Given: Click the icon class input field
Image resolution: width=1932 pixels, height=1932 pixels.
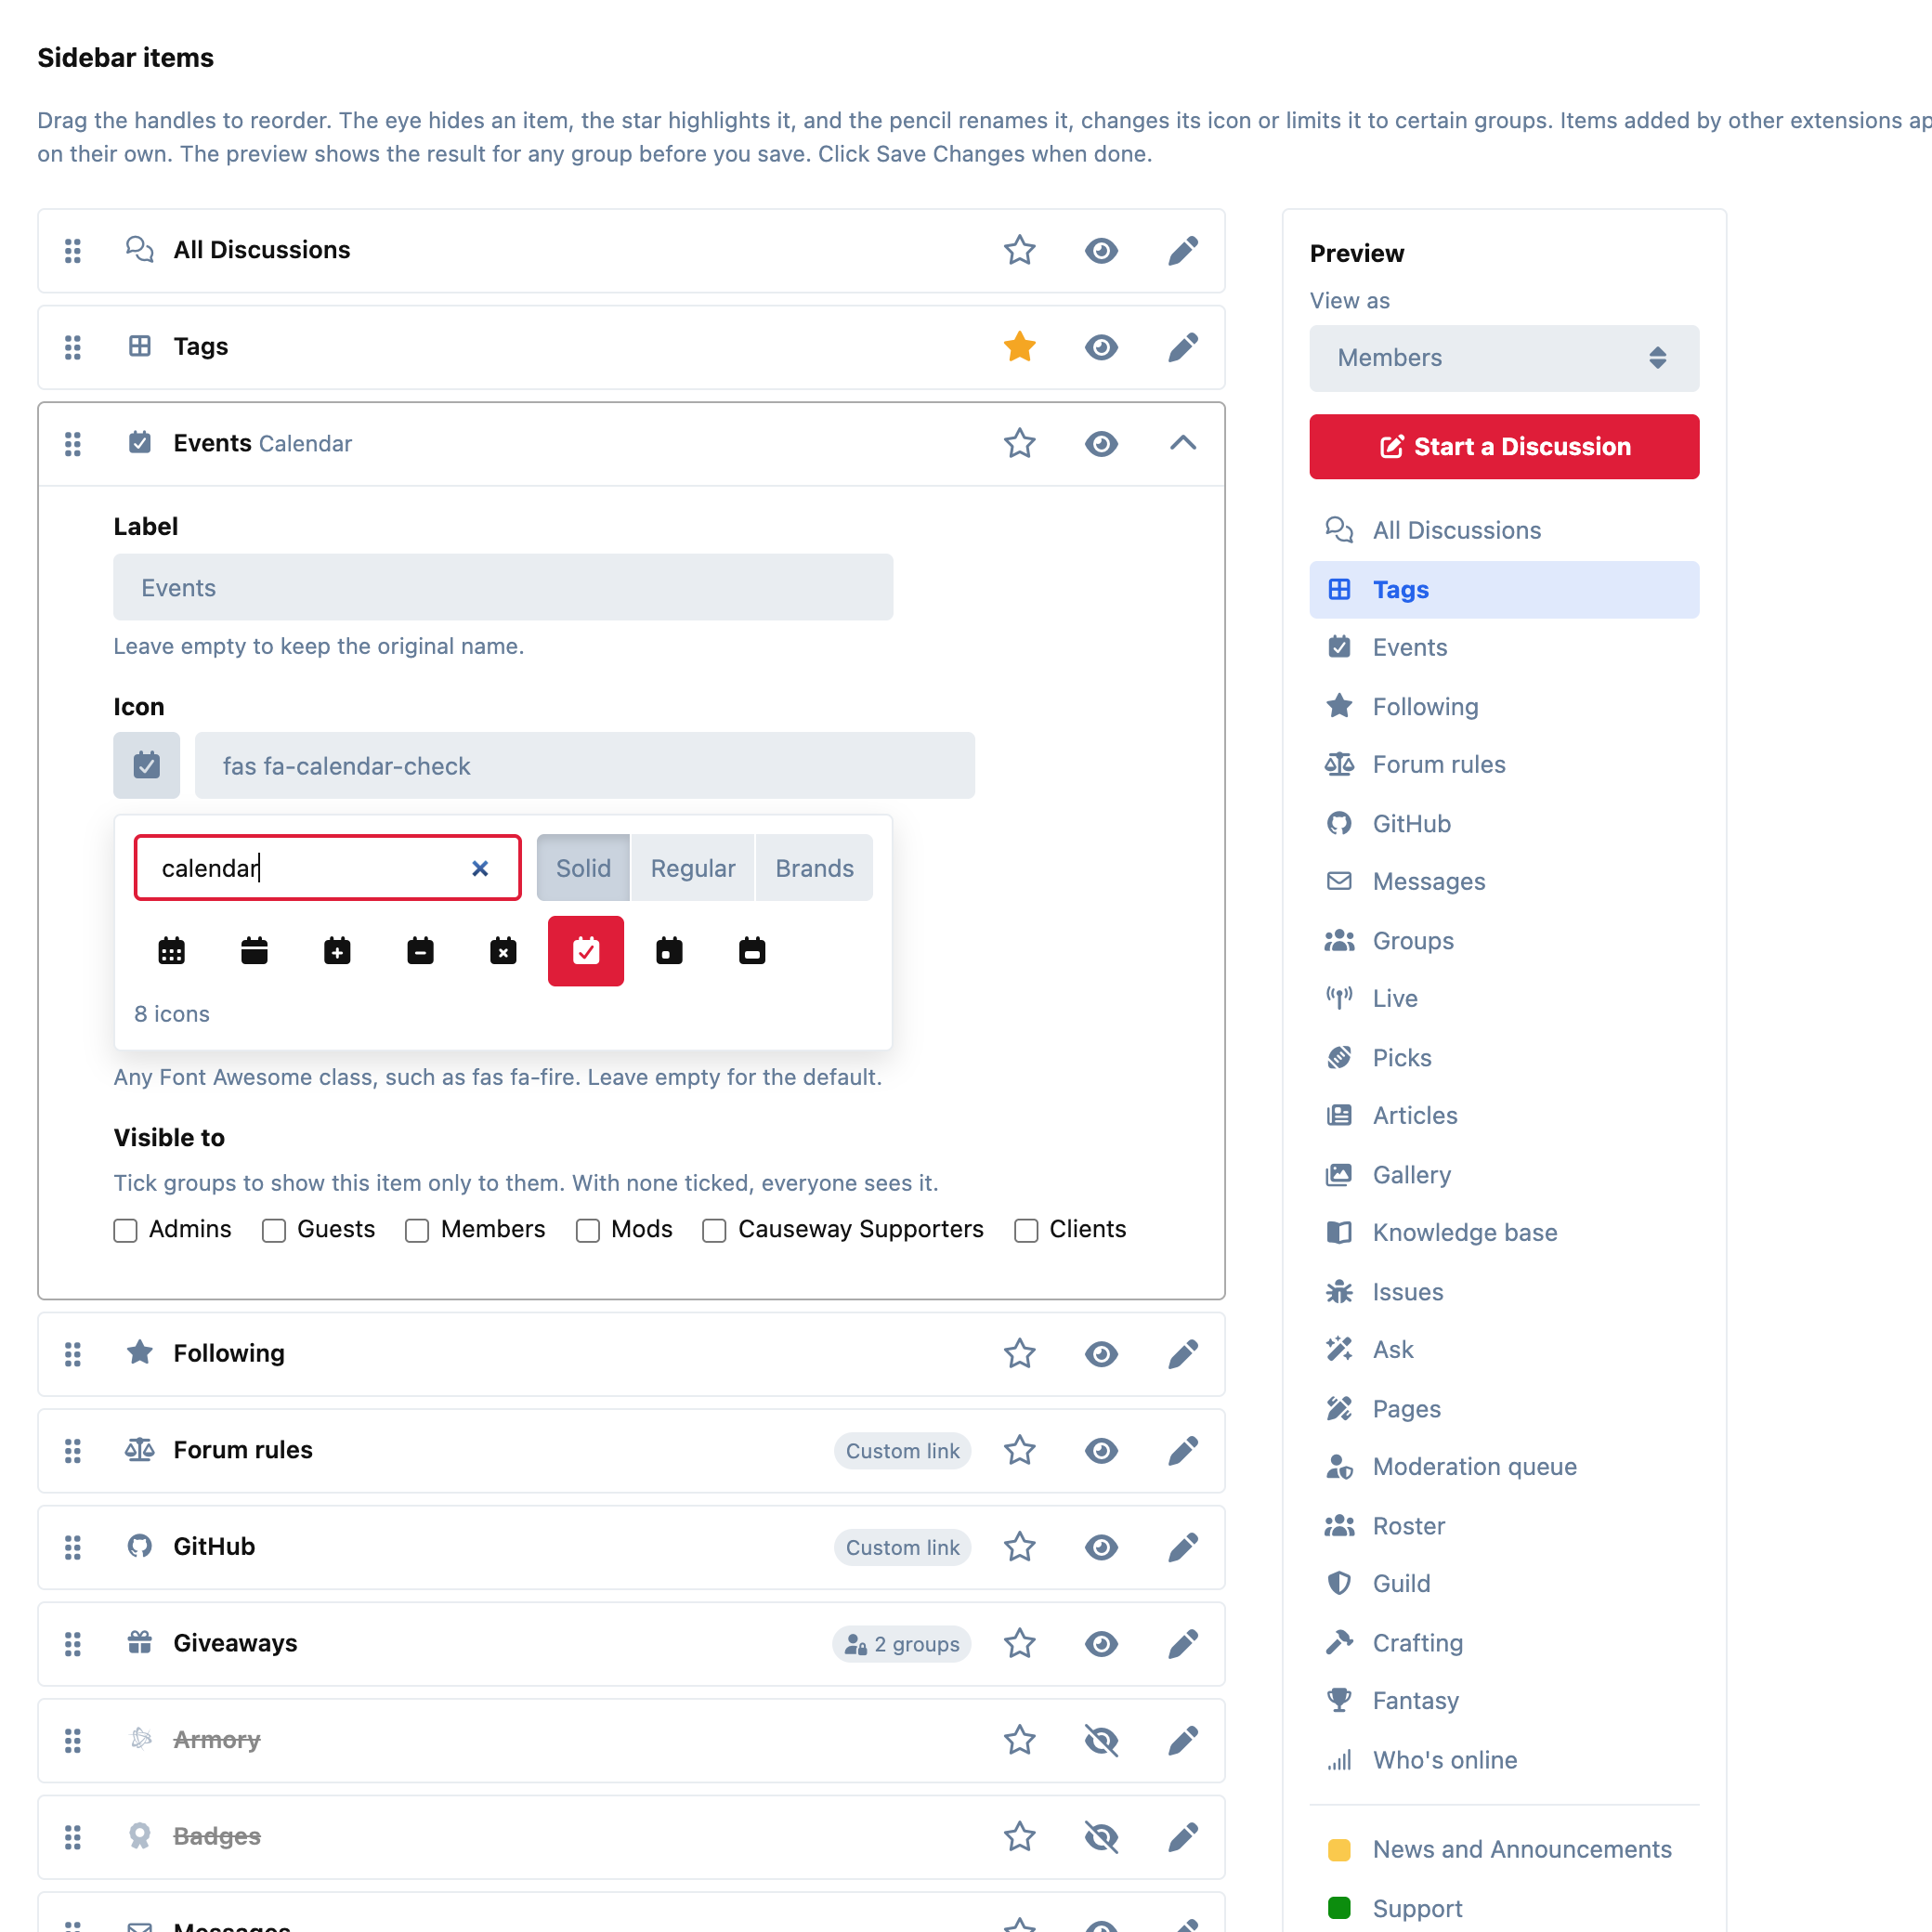Looking at the screenshot, I should pyautogui.click(x=585, y=765).
